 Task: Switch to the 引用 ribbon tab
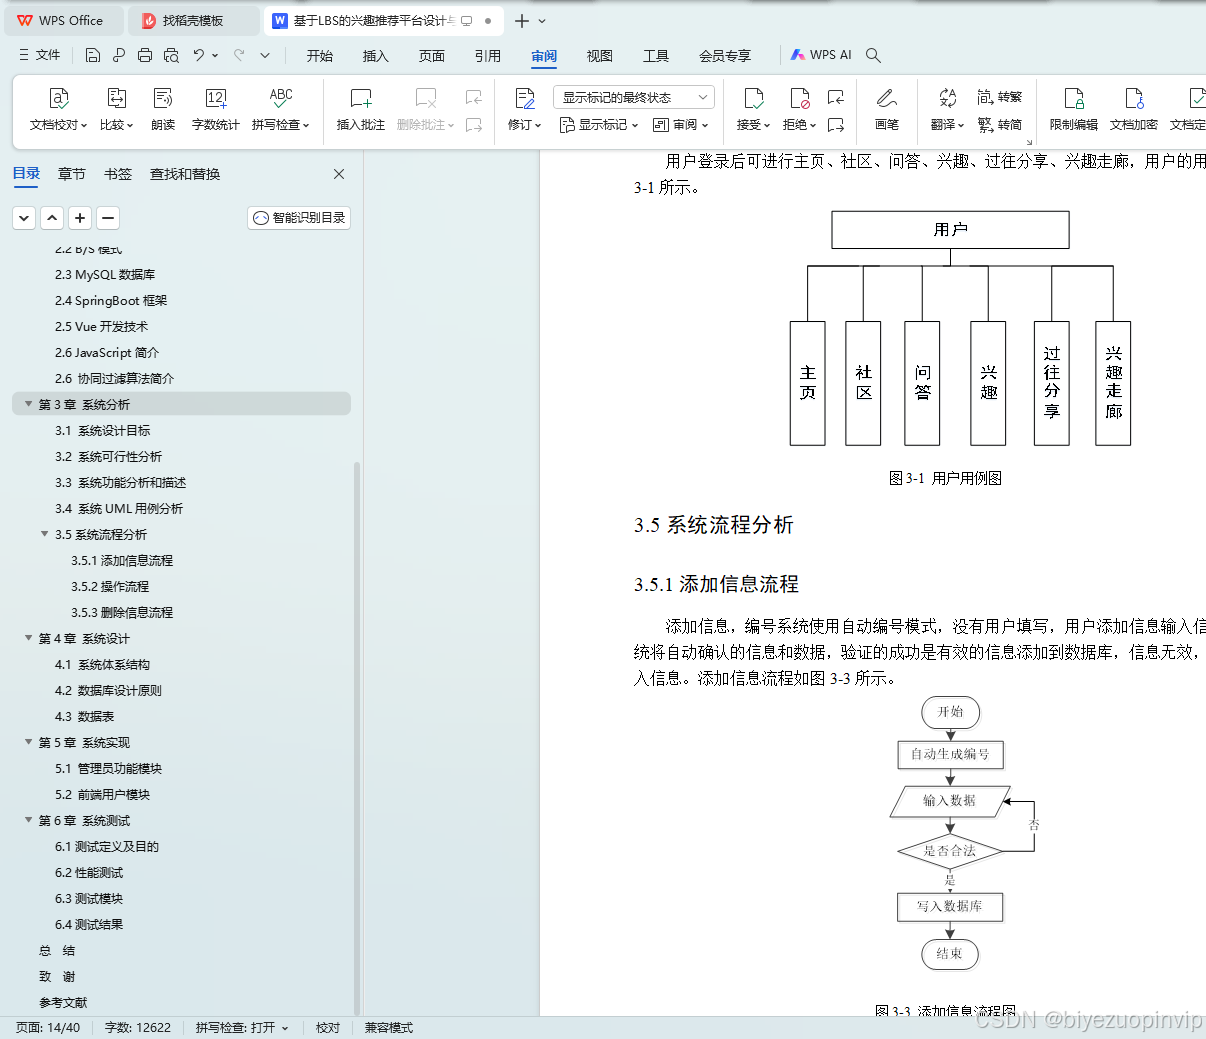488,55
